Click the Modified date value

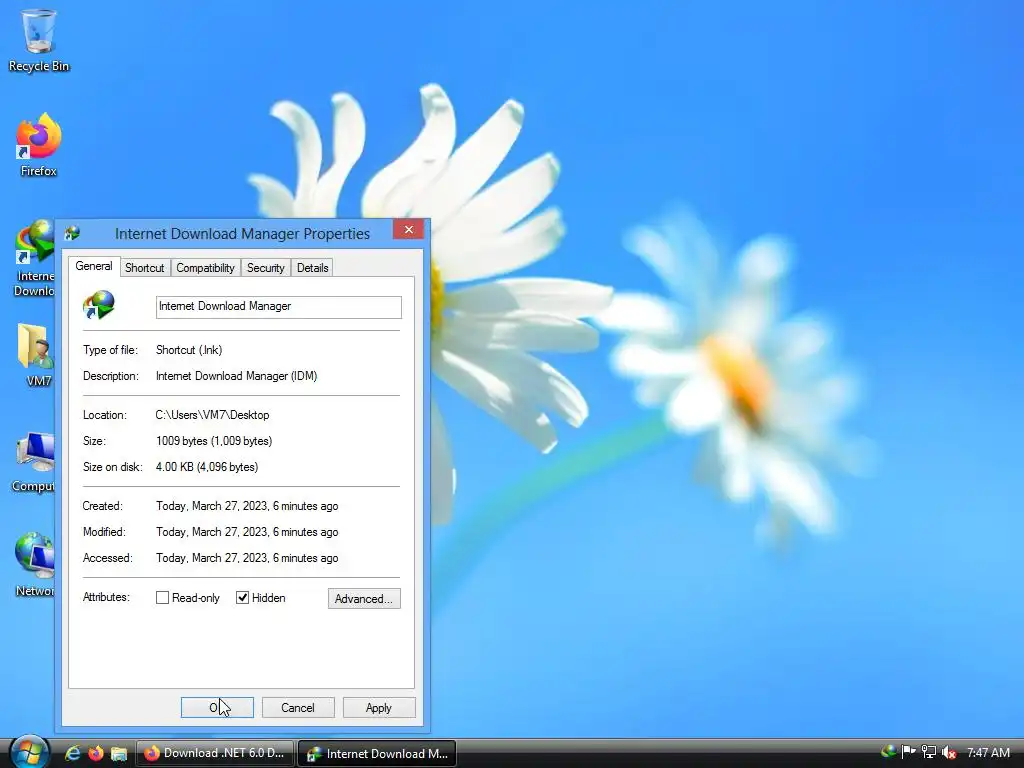pyautogui.click(x=247, y=532)
